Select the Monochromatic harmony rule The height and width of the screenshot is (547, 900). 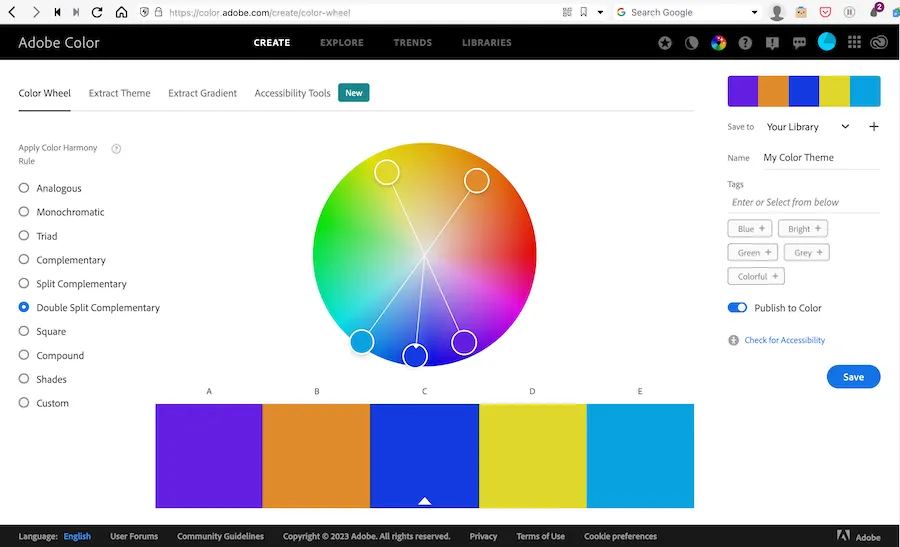point(24,211)
